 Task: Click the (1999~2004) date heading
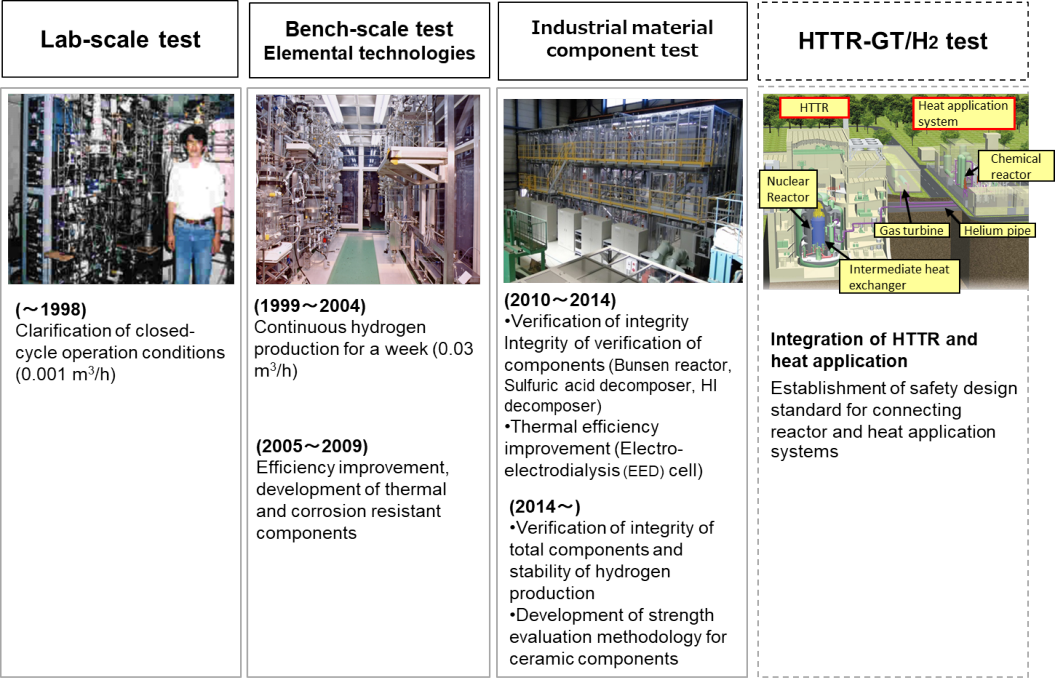click(x=310, y=306)
